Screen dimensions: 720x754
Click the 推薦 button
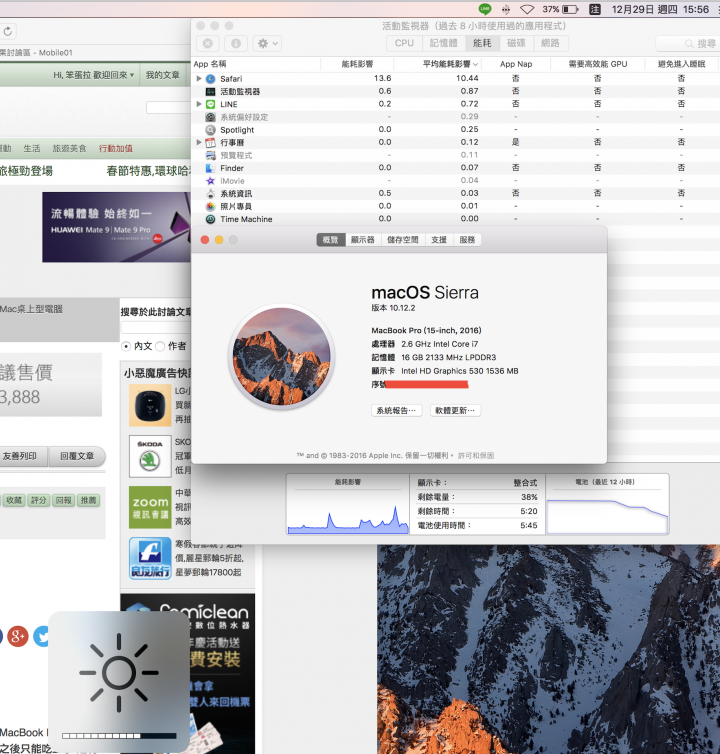click(x=88, y=500)
